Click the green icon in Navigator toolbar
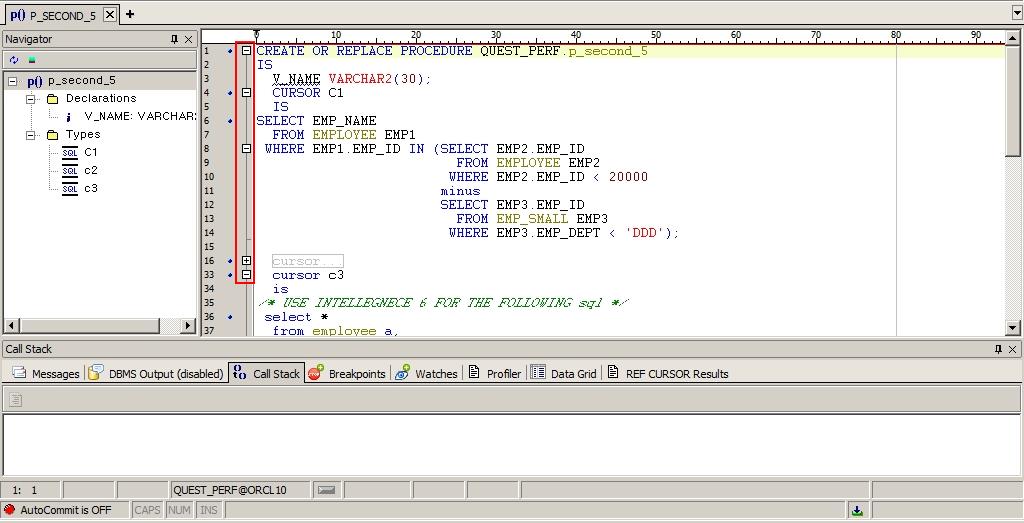This screenshot has width=1024, height=523. pyautogui.click(x=32, y=60)
